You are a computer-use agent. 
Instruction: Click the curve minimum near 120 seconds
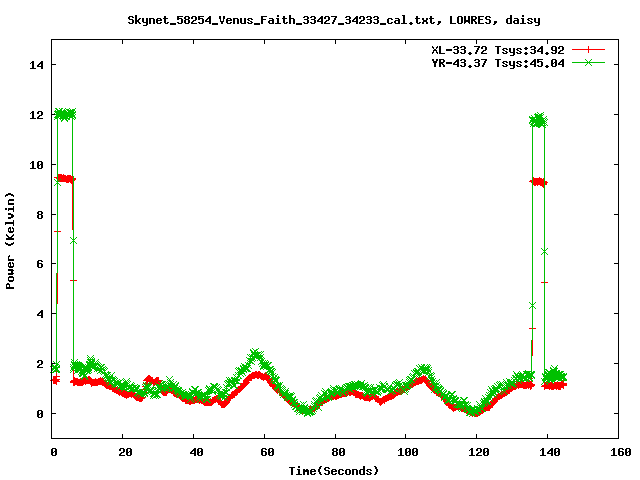[x=475, y=411]
